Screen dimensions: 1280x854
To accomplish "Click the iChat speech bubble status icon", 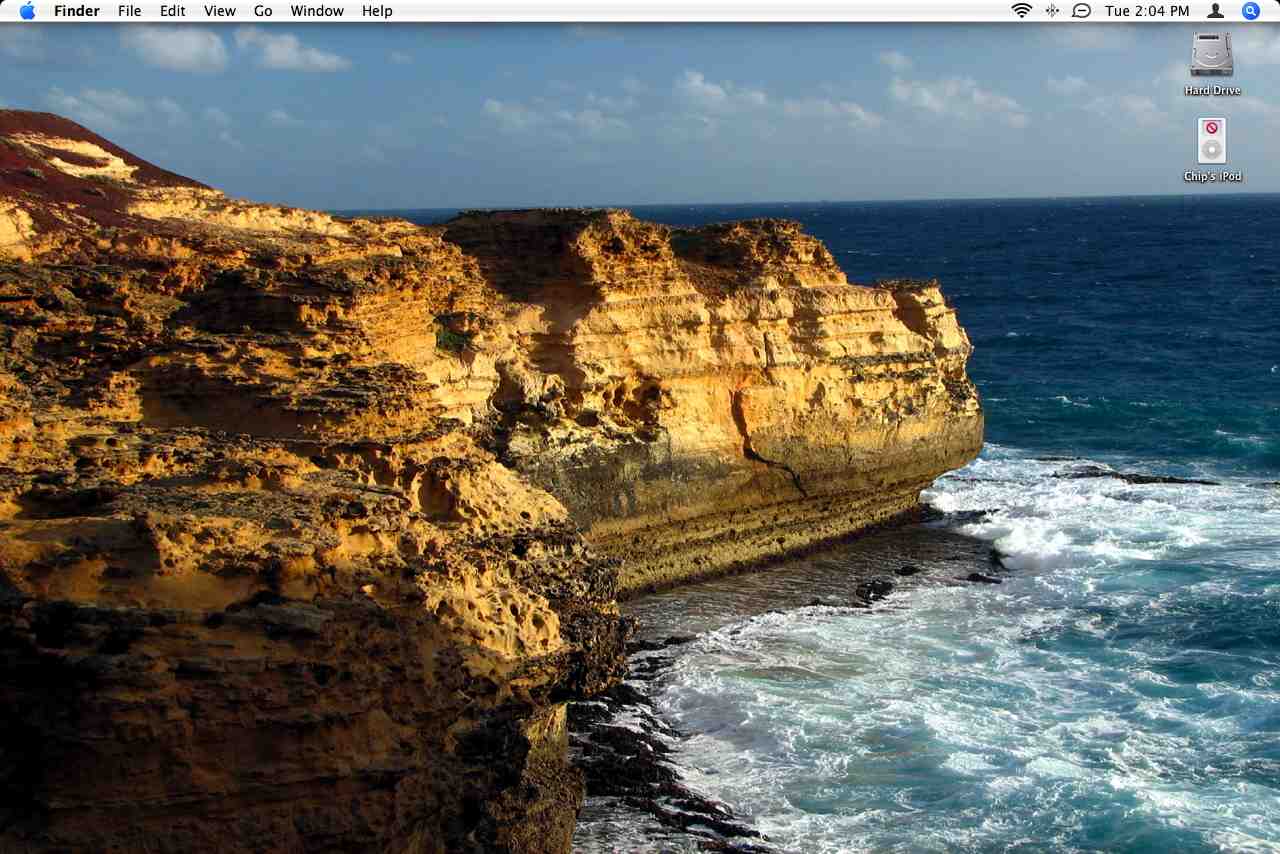I will (x=1081, y=11).
